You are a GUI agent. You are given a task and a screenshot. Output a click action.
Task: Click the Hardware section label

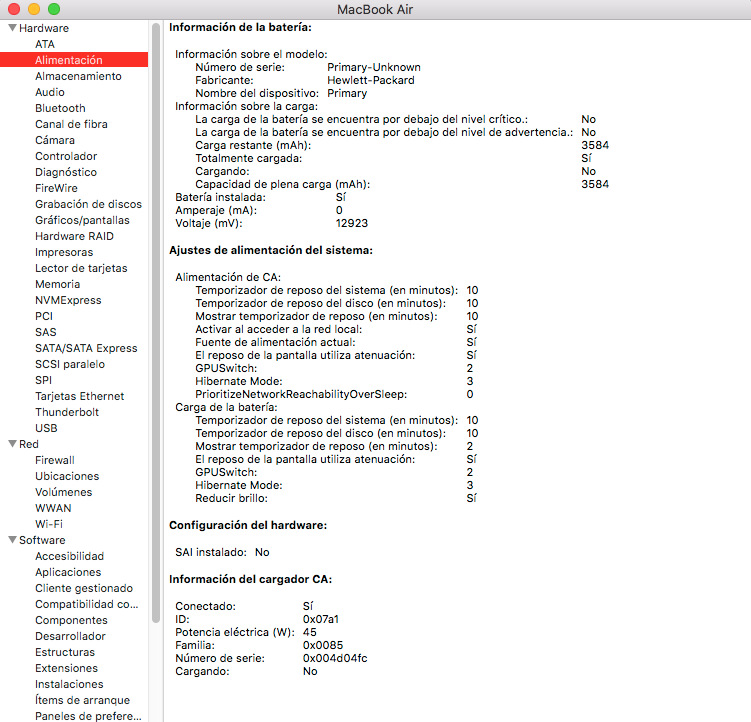44,28
